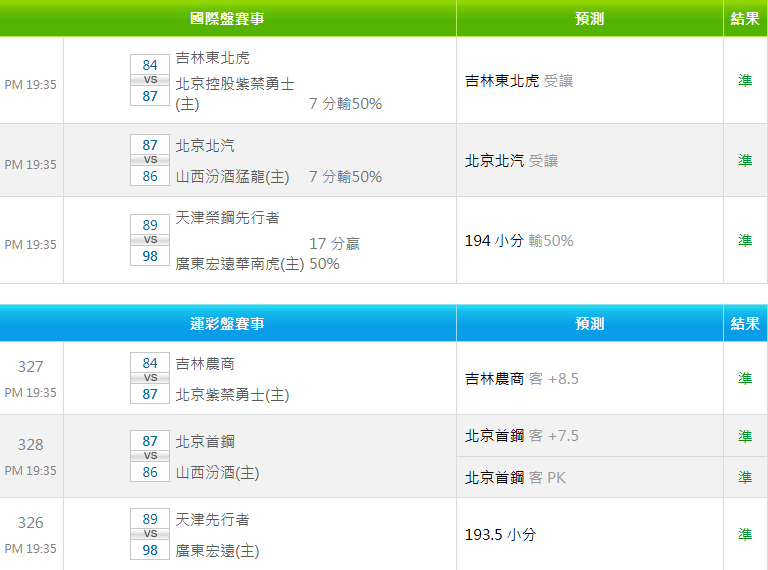
Task: Click the score 84 for 吉林東北虎
Action: click(150, 65)
